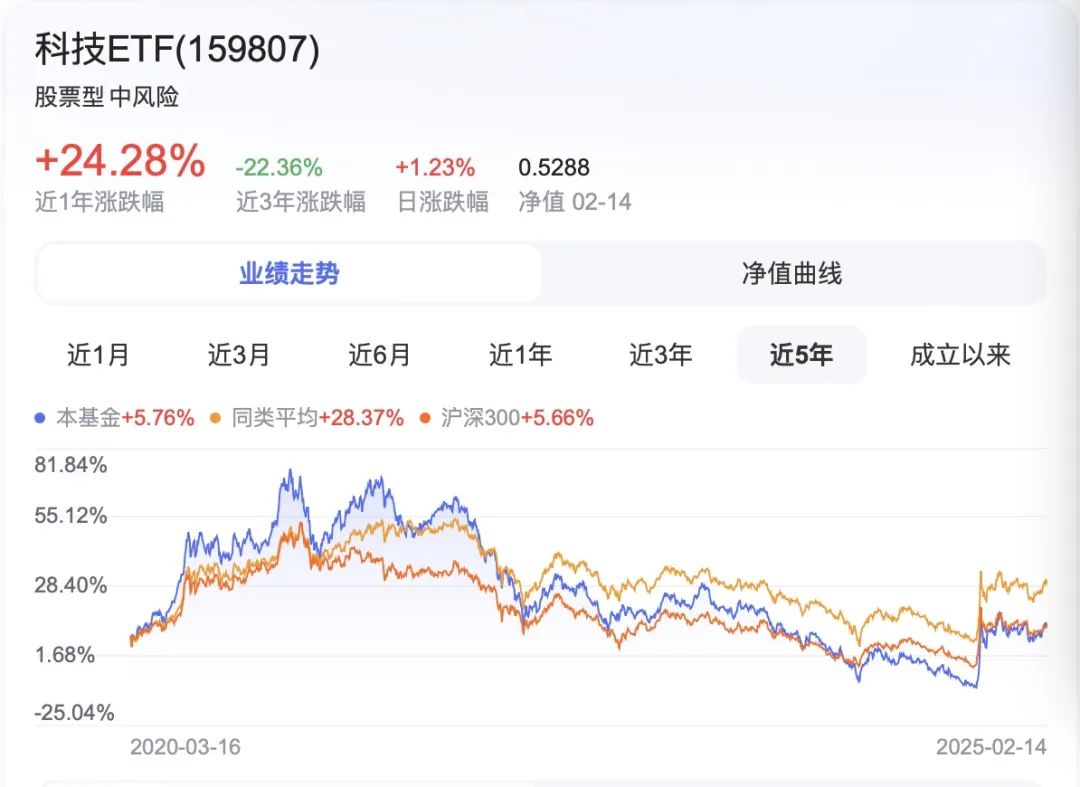
Task: Select the 近1年 time range
Action: 520,355
